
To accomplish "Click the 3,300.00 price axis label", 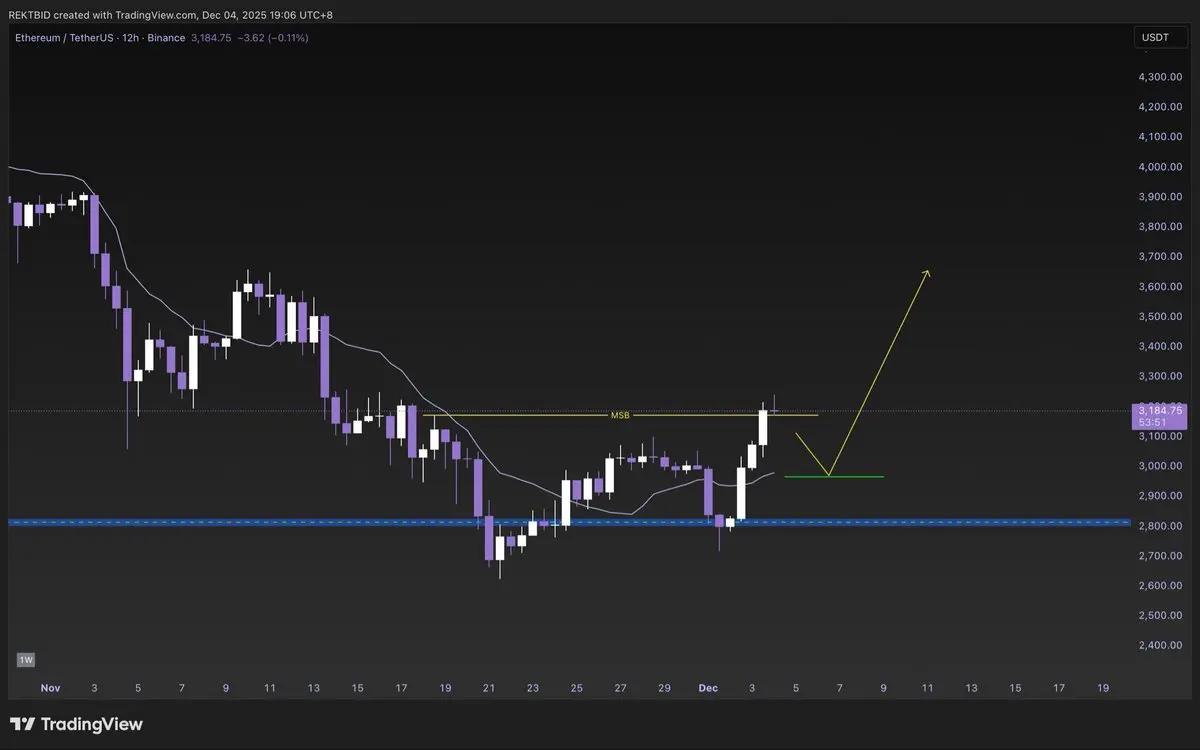I will (1160, 377).
